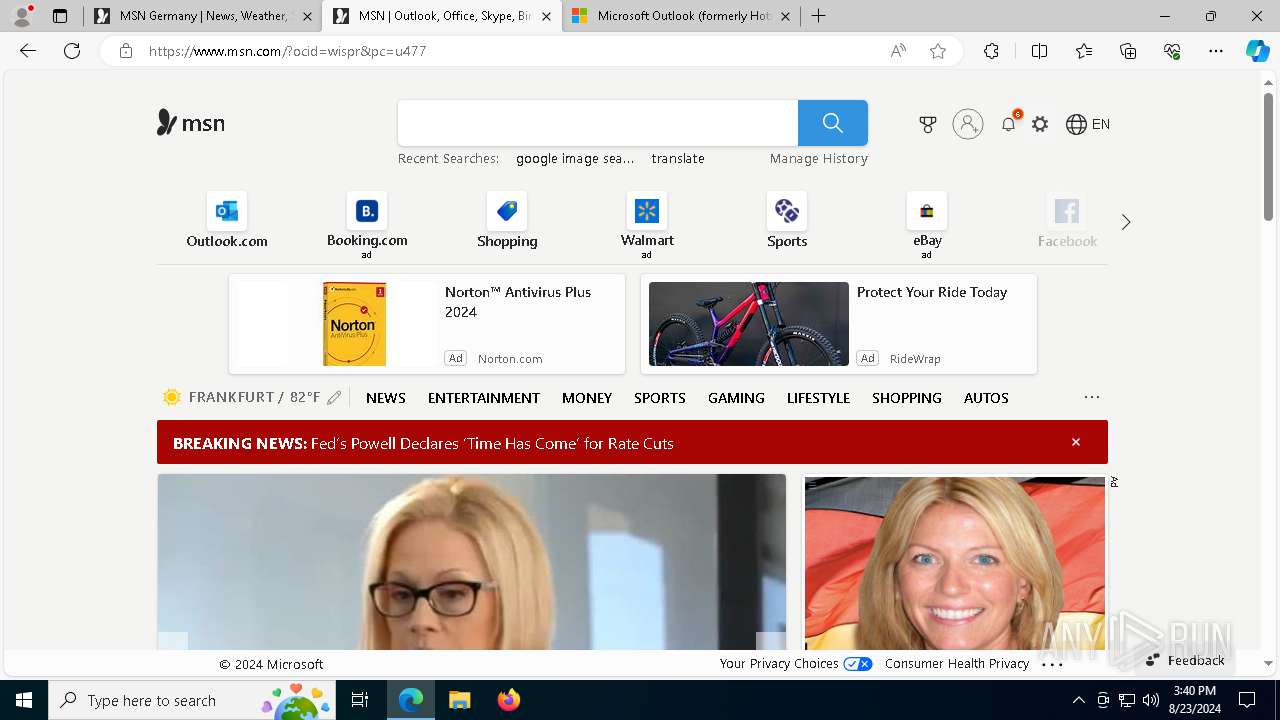Select NEWS navigation item

coord(386,398)
